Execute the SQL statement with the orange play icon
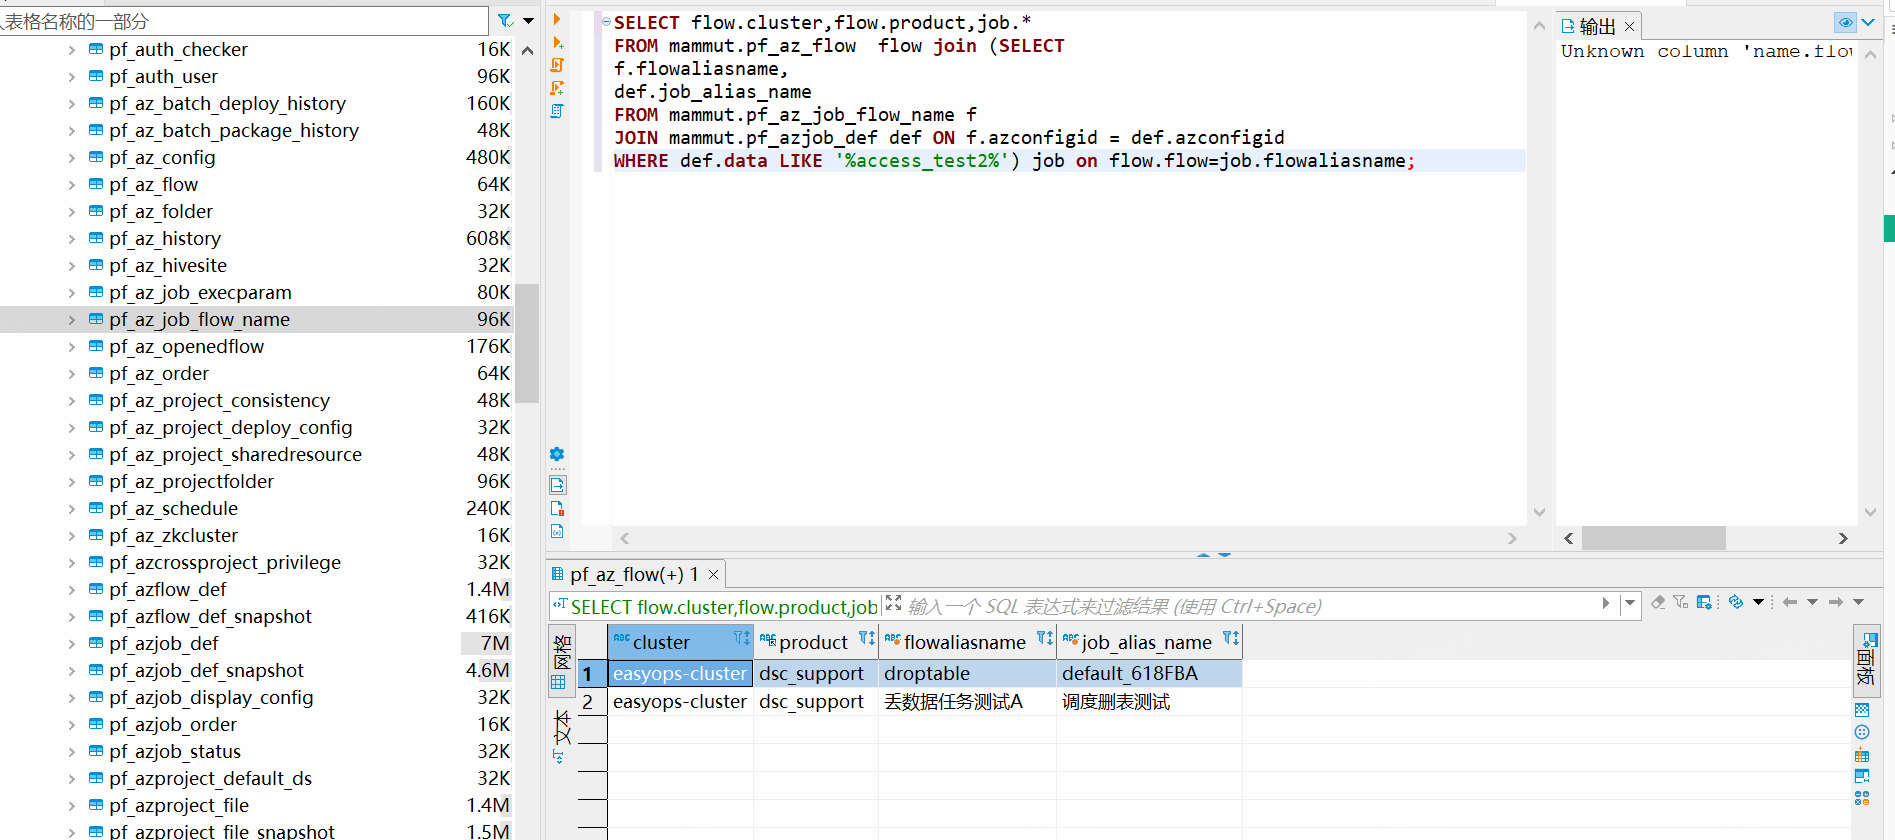The height and width of the screenshot is (840, 1895). pos(557,19)
